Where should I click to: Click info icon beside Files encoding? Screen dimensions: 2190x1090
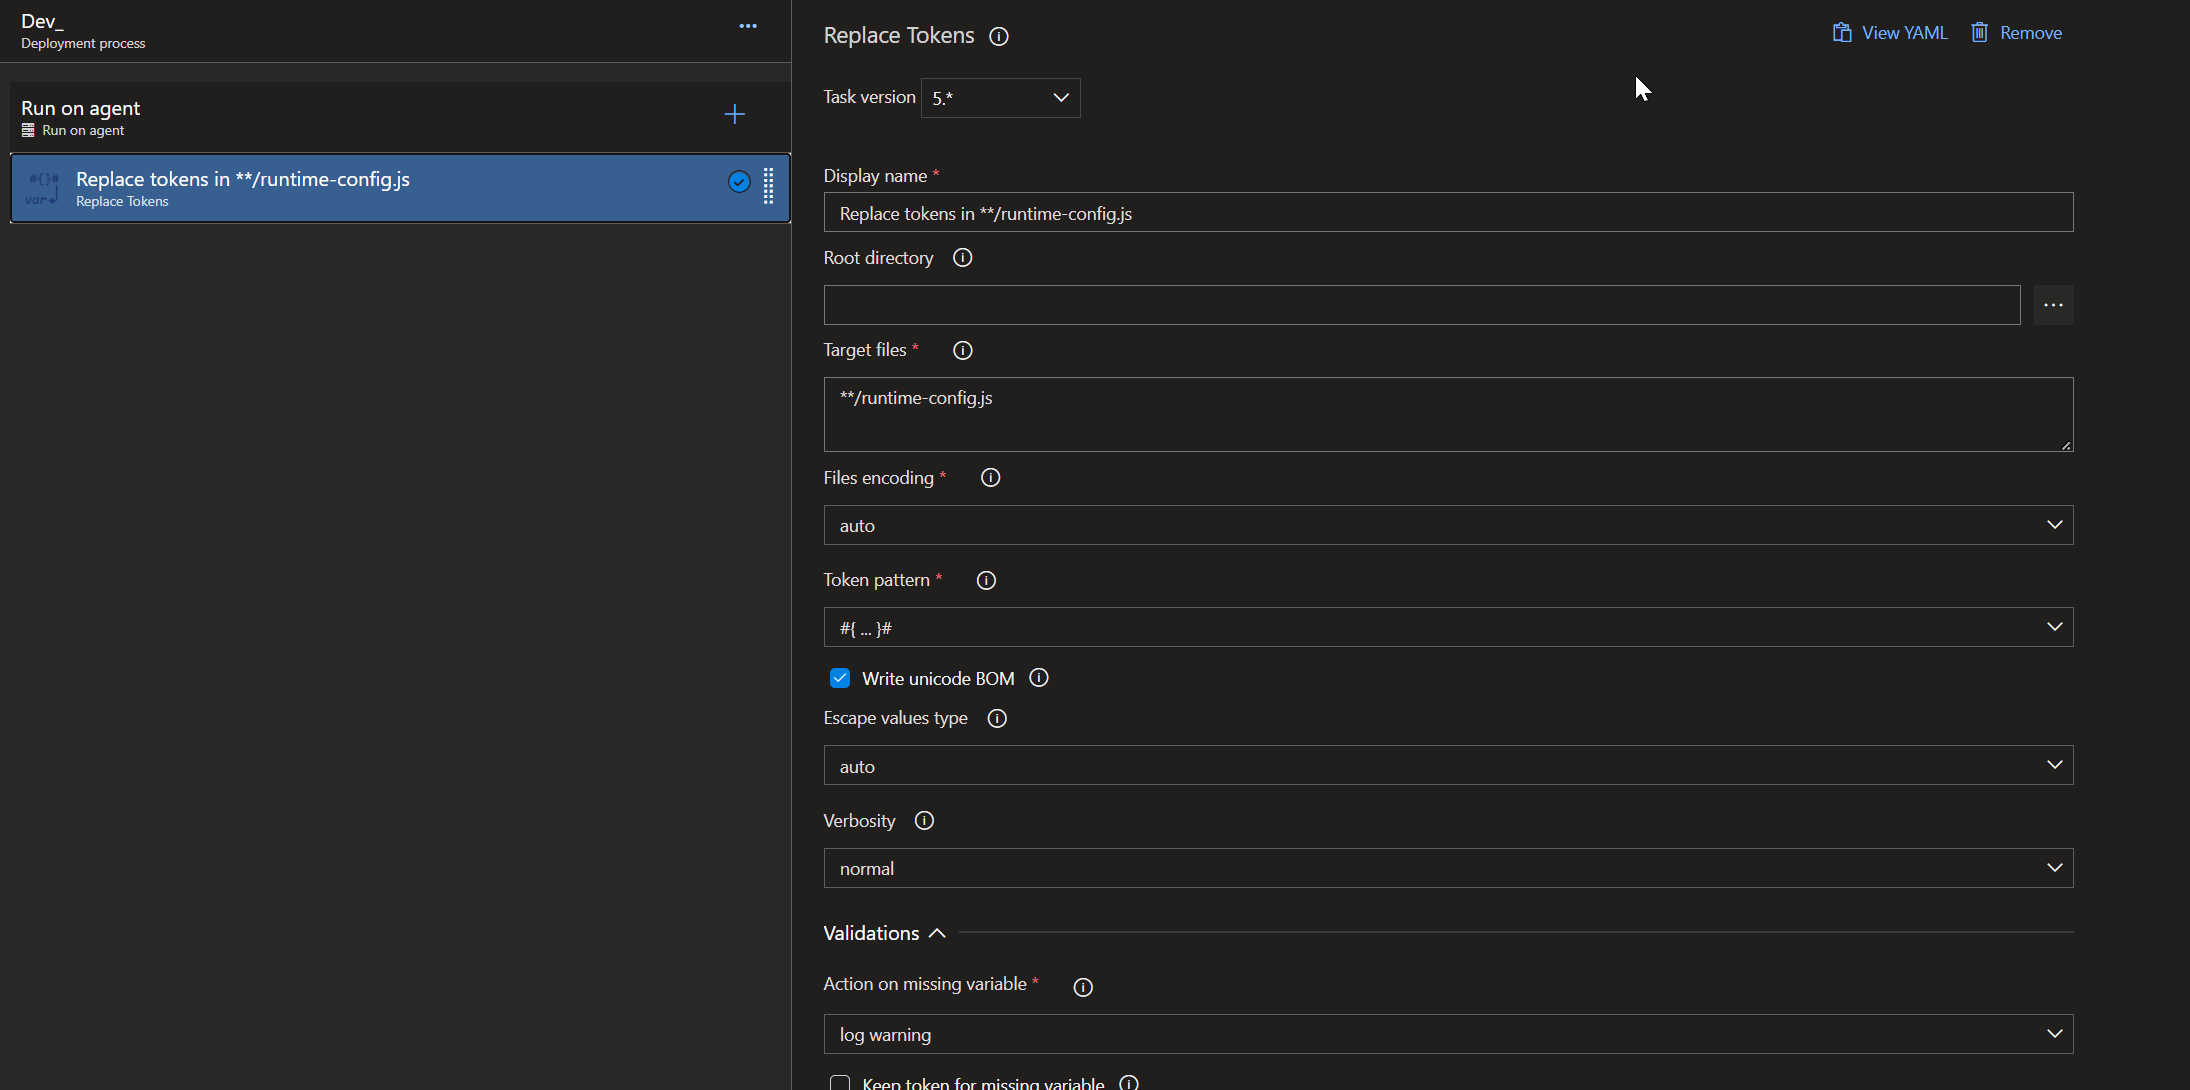pos(990,478)
